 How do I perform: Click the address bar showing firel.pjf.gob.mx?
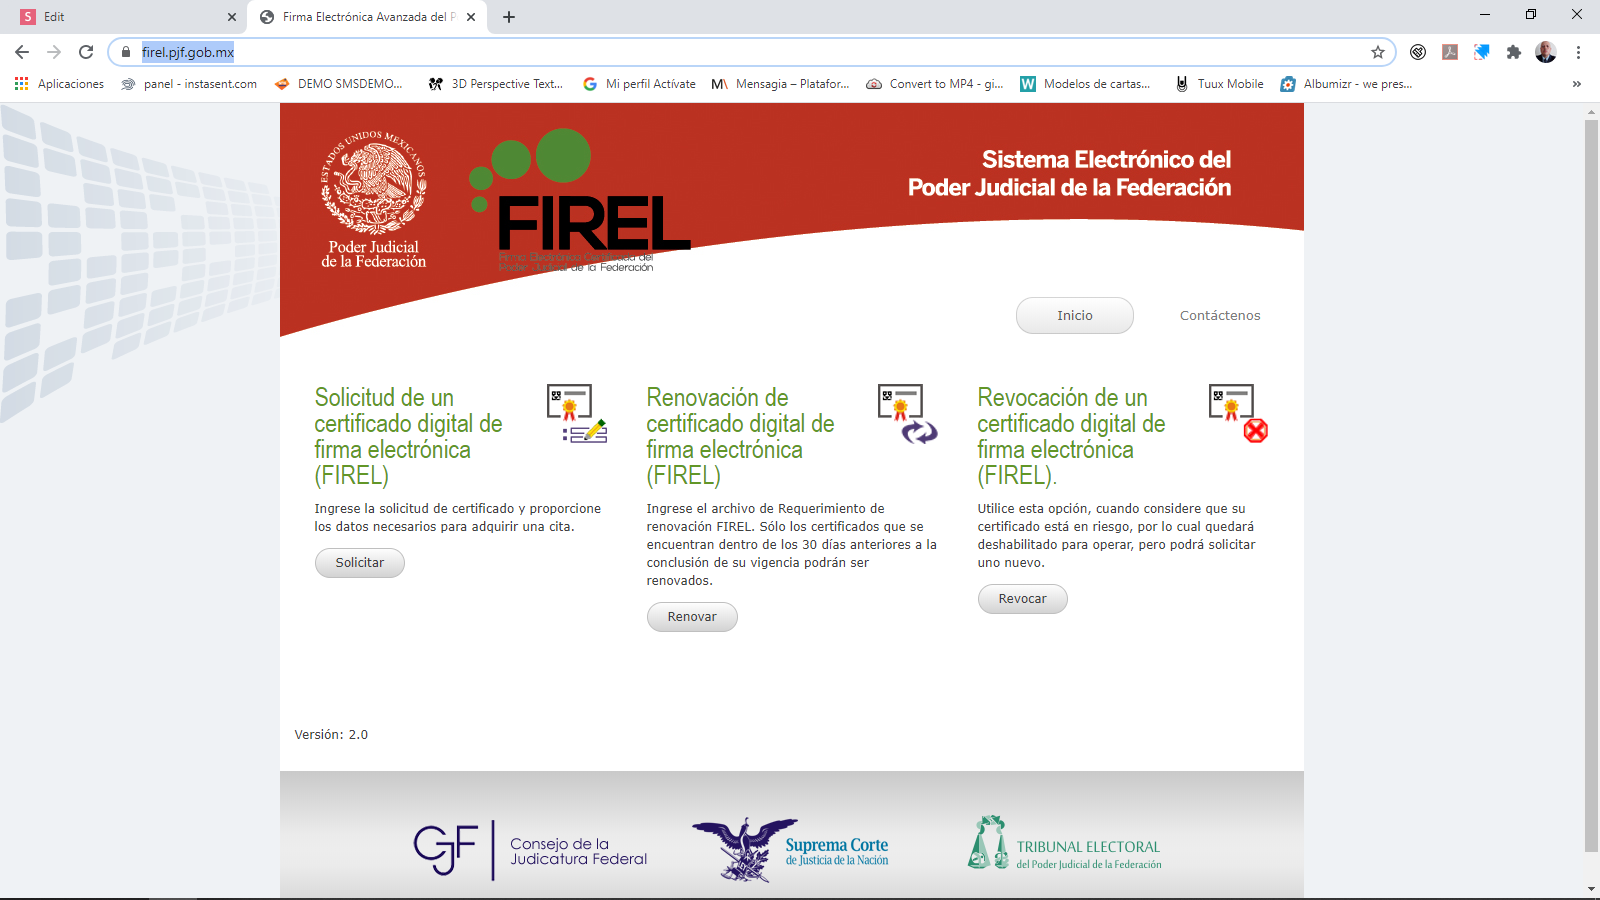[x=750, y=52]
